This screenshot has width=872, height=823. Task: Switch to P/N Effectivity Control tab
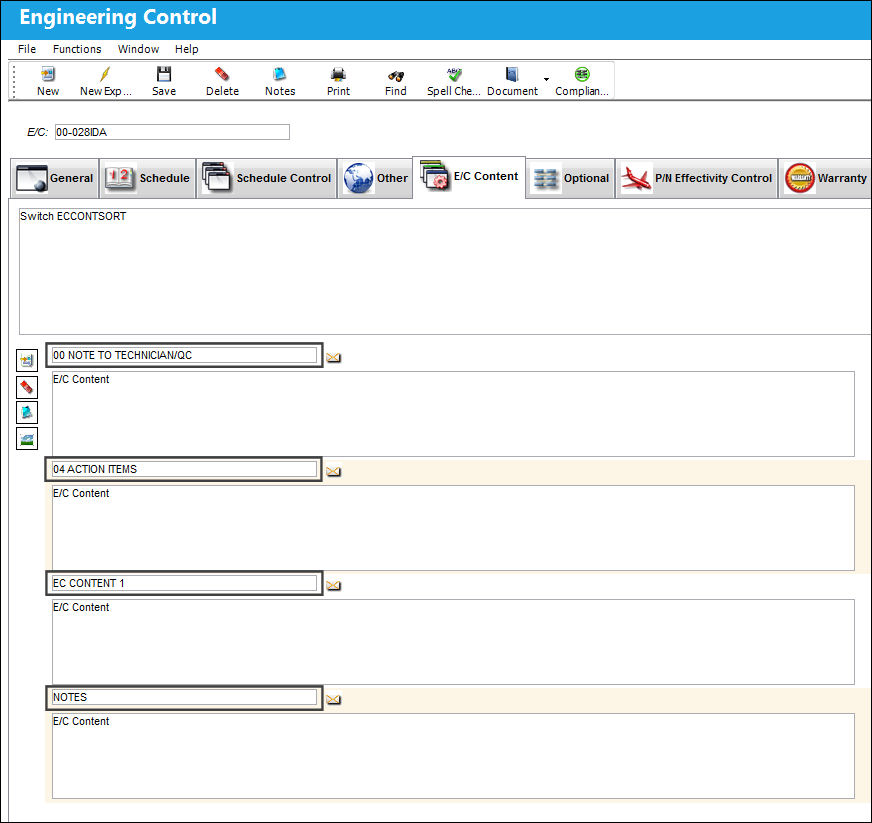click(x=696, y=178)
